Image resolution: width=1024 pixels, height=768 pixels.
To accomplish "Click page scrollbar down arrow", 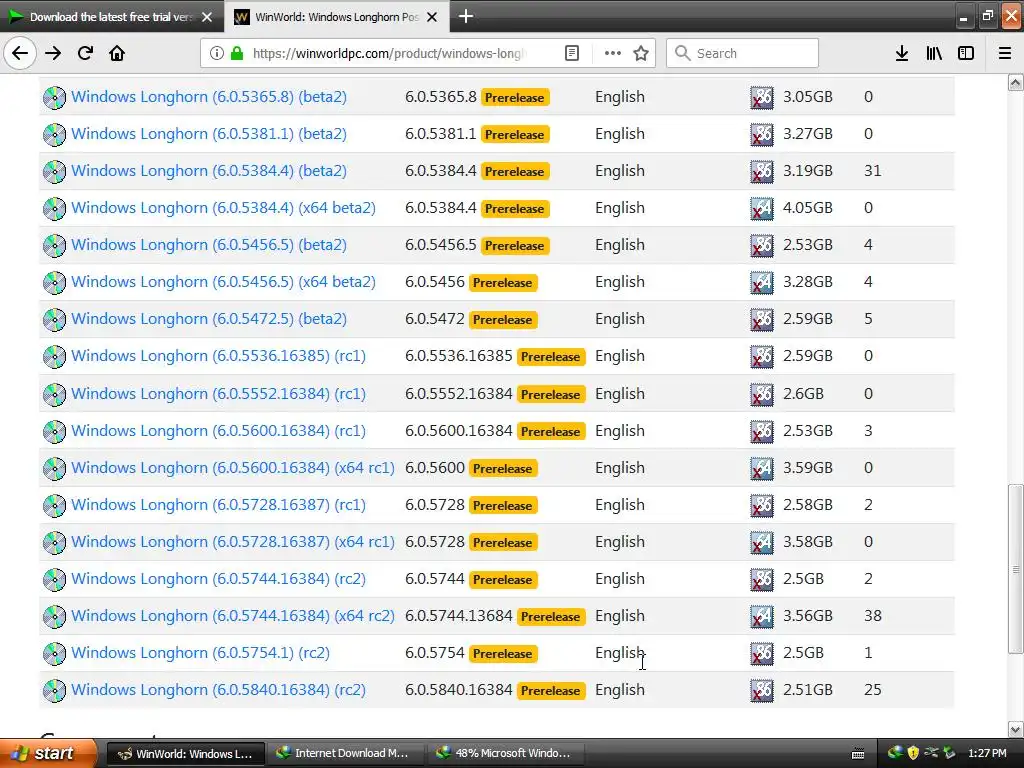I will pos(1016,729).
